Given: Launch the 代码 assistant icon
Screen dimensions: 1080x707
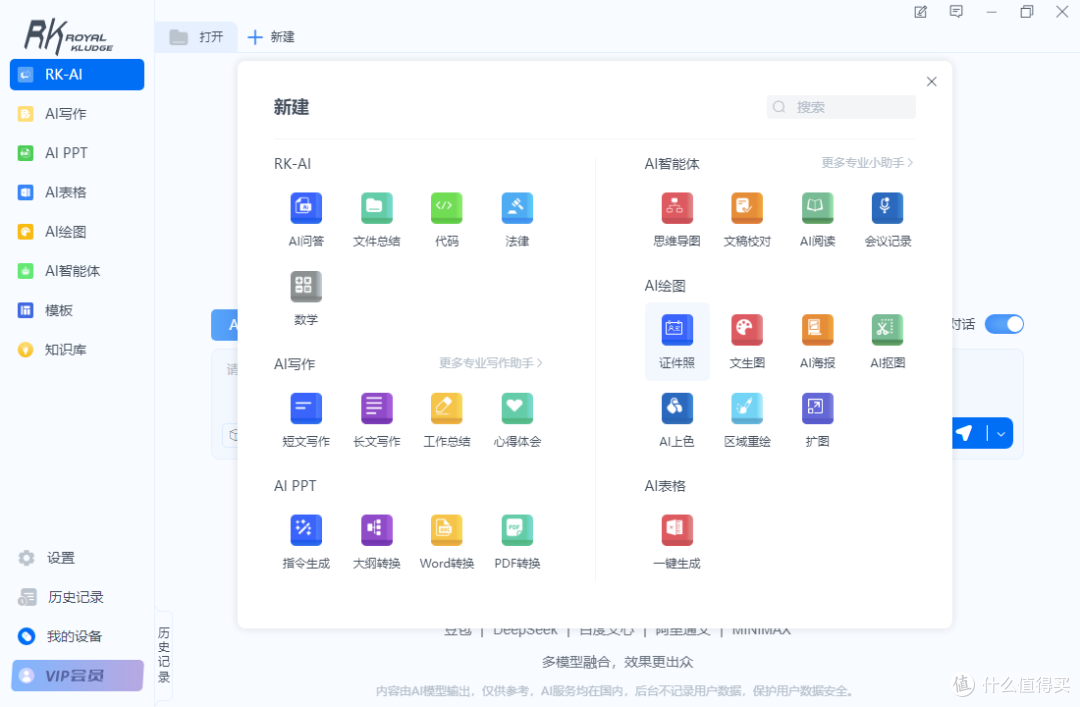Looking at the screenshot, I should point(446,208).
